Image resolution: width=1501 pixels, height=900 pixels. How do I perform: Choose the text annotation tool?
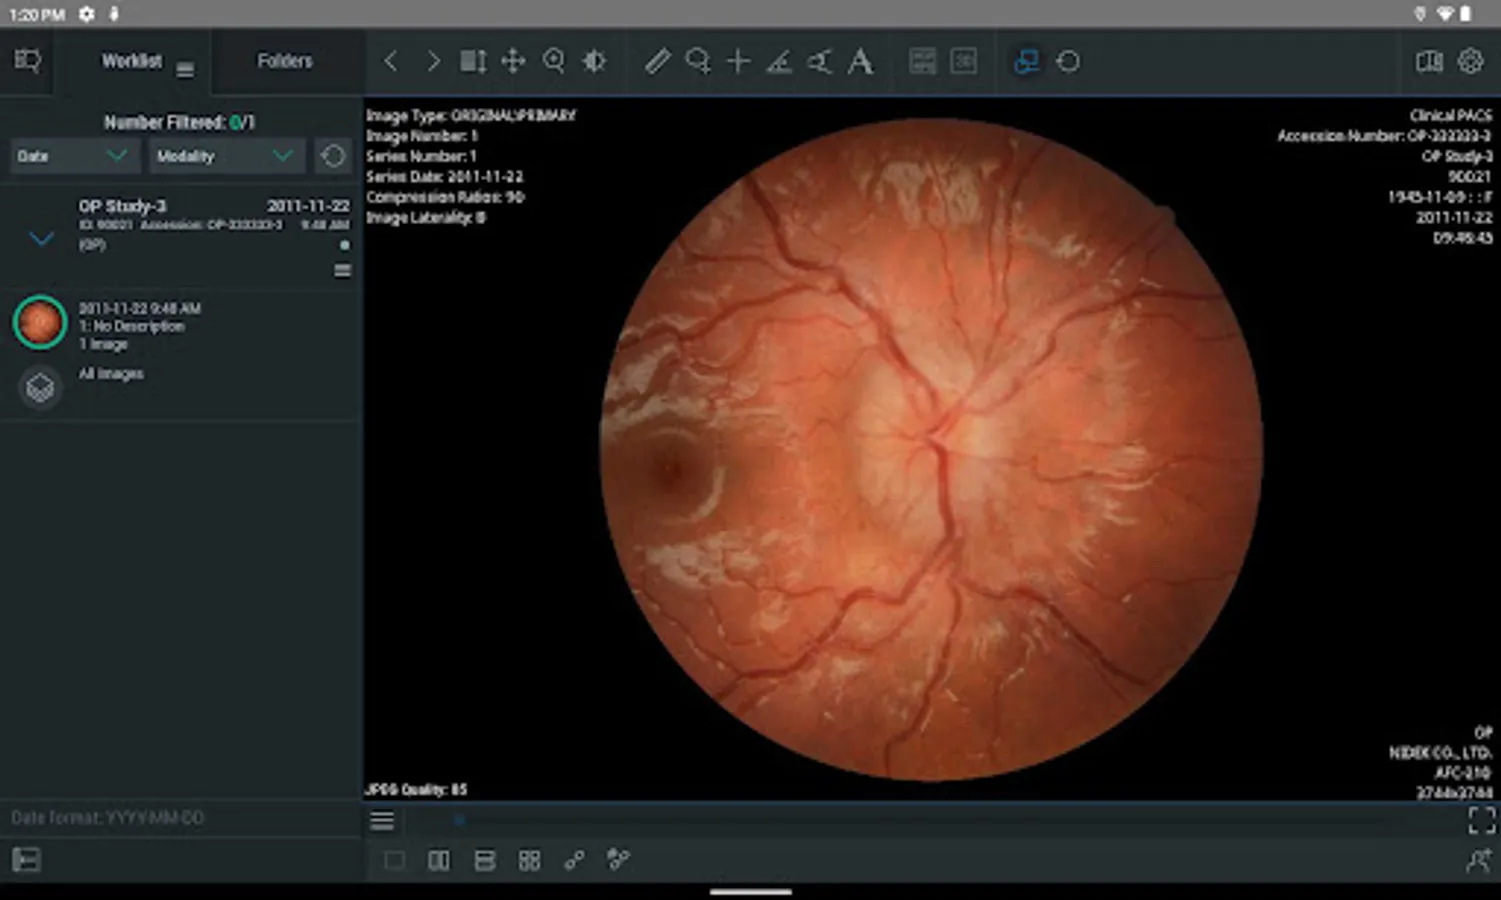[x=860, y=62]
